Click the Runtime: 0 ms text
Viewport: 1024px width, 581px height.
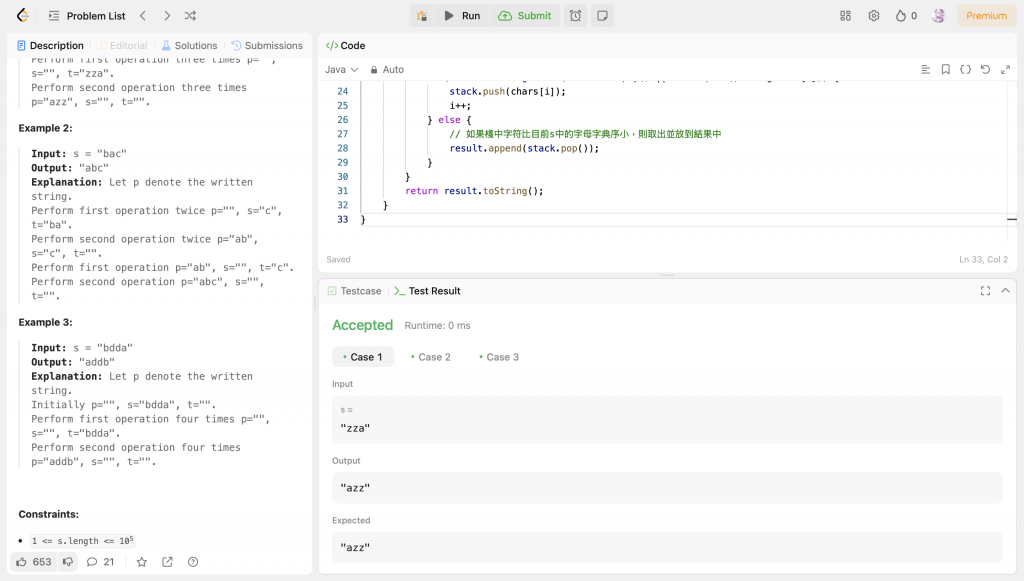(437, 326)
